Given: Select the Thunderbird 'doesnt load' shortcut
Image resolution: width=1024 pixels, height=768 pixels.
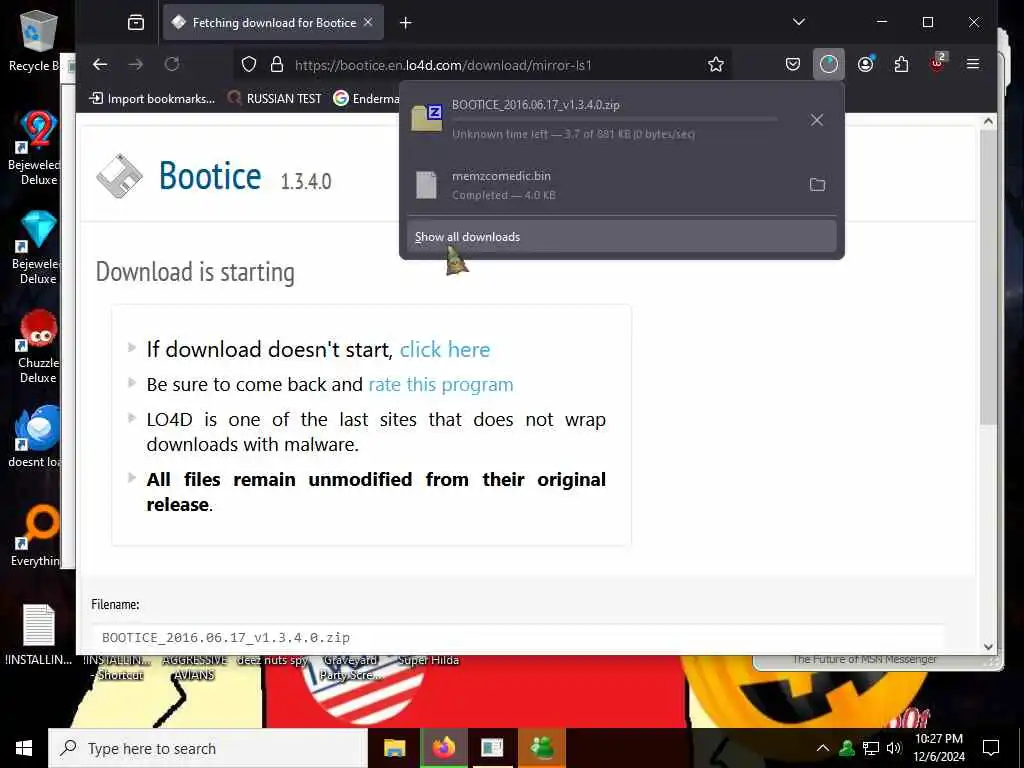Looking at the screenshot, I should [x=36, y=436].
